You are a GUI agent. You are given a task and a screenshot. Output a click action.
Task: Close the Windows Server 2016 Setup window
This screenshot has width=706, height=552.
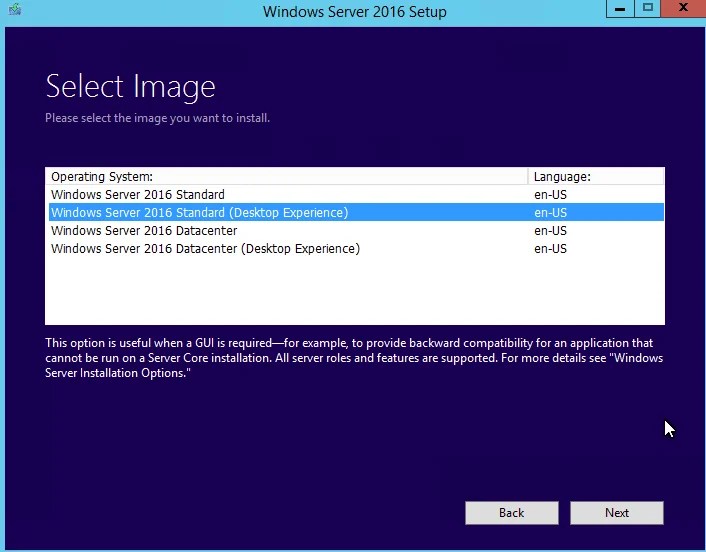683,9
